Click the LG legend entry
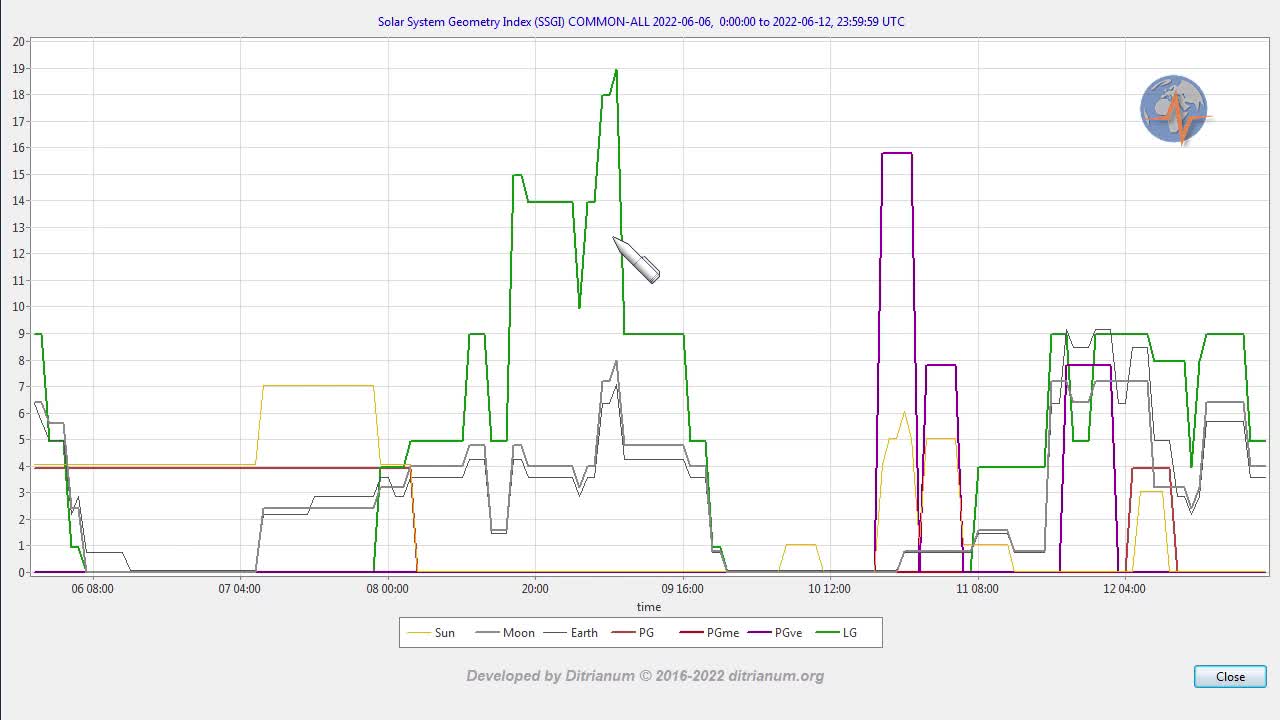 [837, 633]
